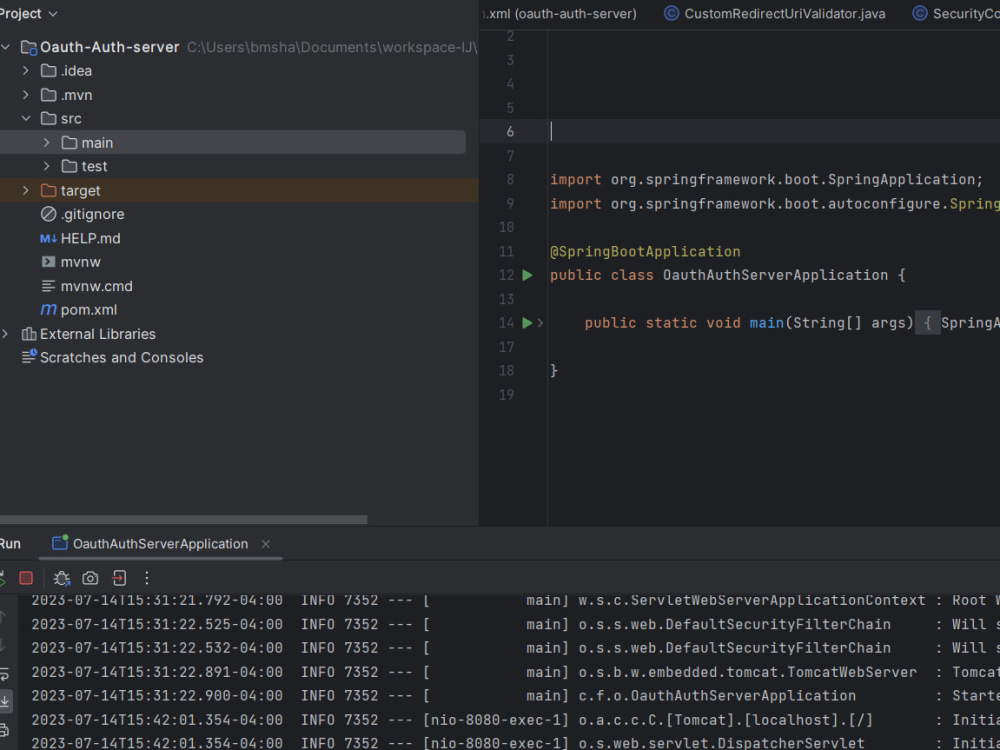Expand the target folder
This screenshot has height=750, width=1000.
[26, 191]
